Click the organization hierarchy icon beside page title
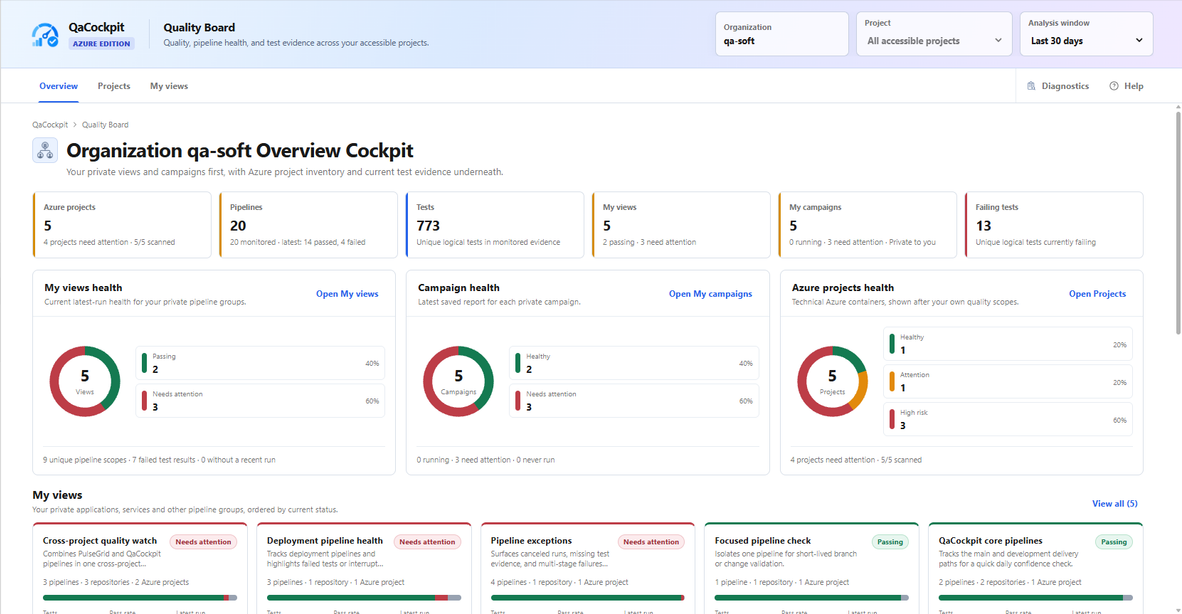The image size is (1182, 614). [45, 151]
